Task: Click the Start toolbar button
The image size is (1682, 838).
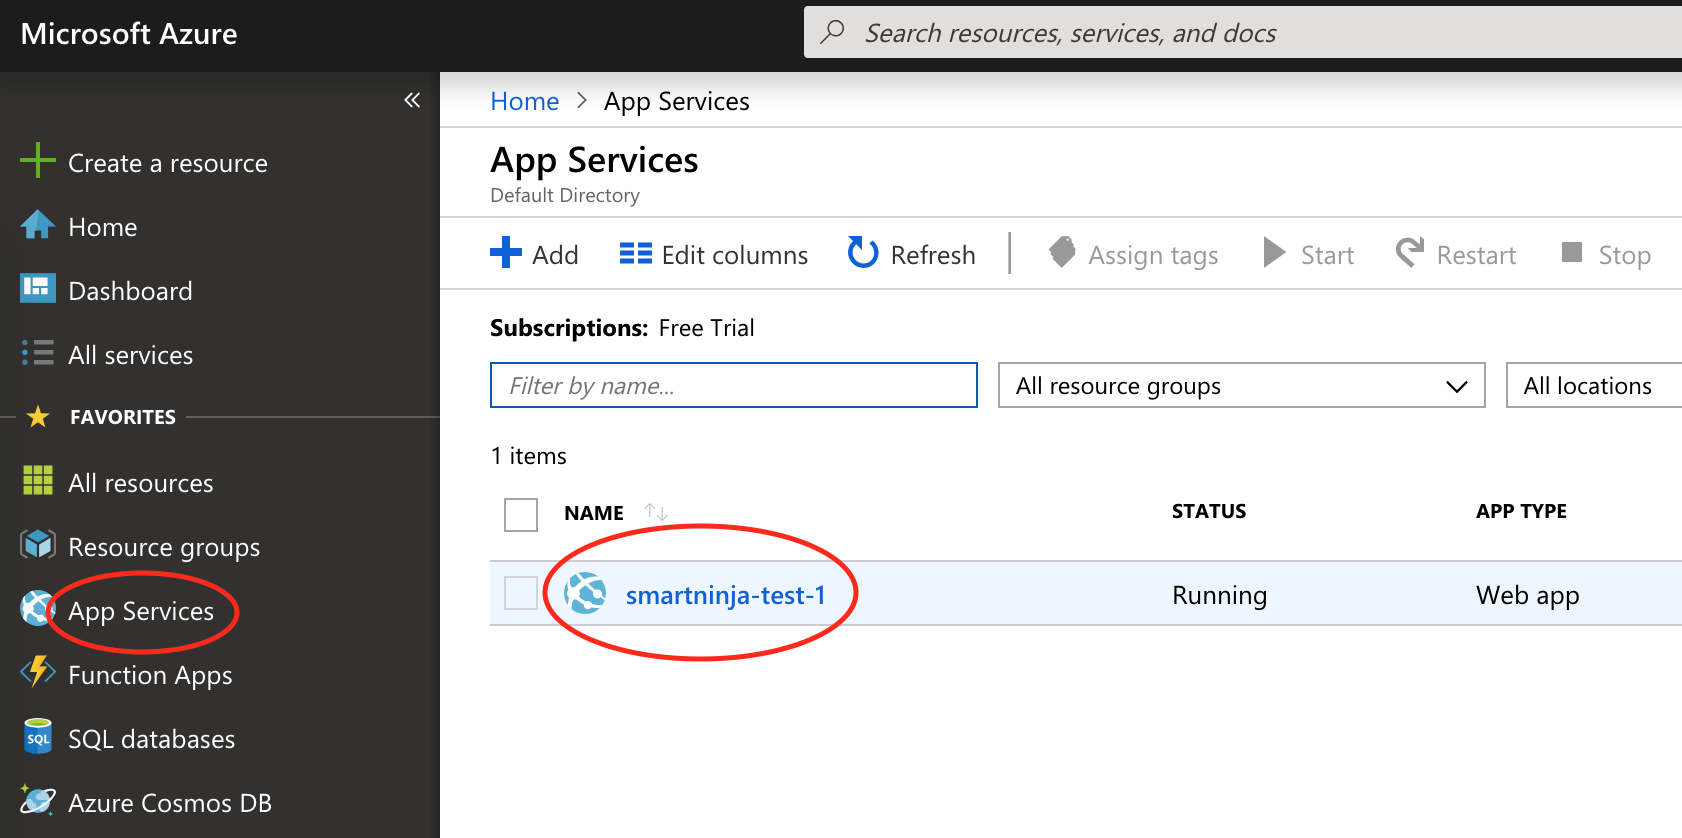Action: [x=1309, y=254]
